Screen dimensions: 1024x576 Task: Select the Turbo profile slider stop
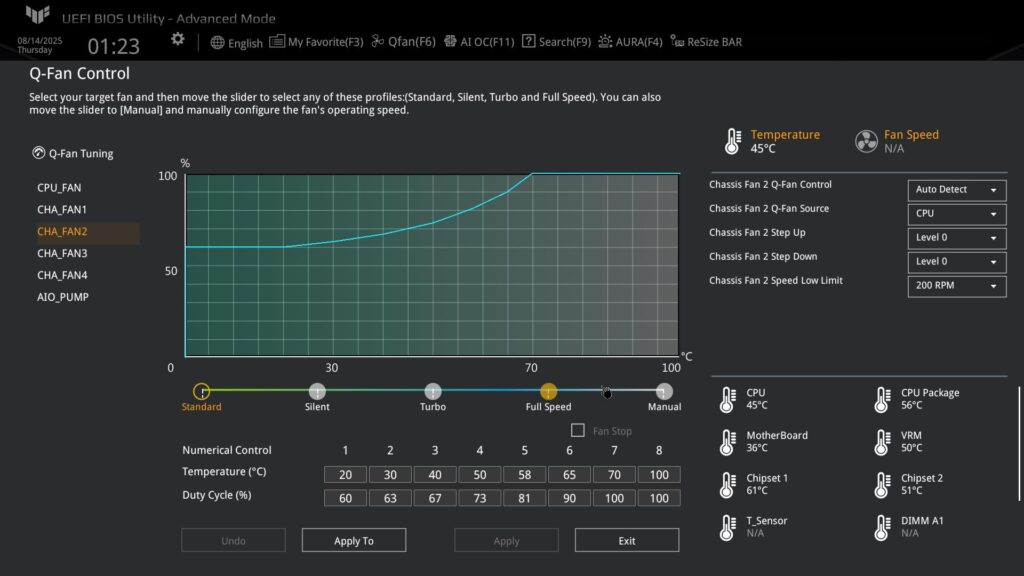click(x=433, y=391)
